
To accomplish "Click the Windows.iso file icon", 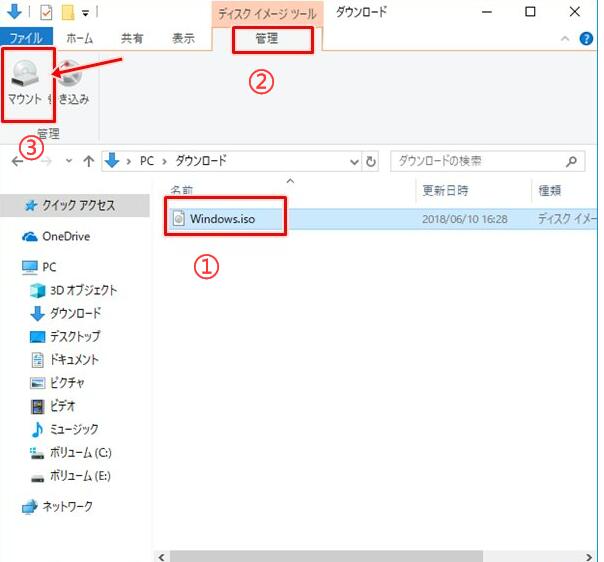I will click(178, 218).
